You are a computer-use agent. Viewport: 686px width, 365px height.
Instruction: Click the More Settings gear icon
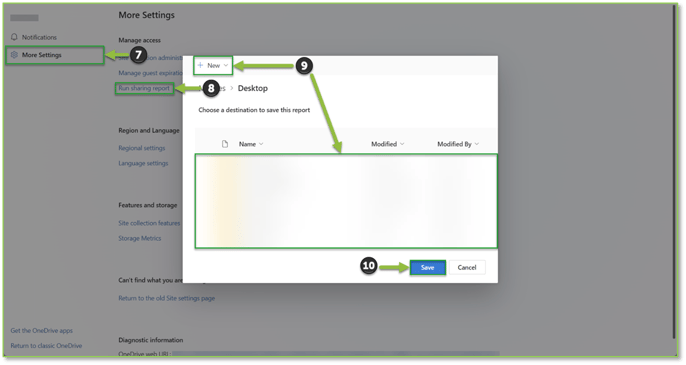[14, 55]
